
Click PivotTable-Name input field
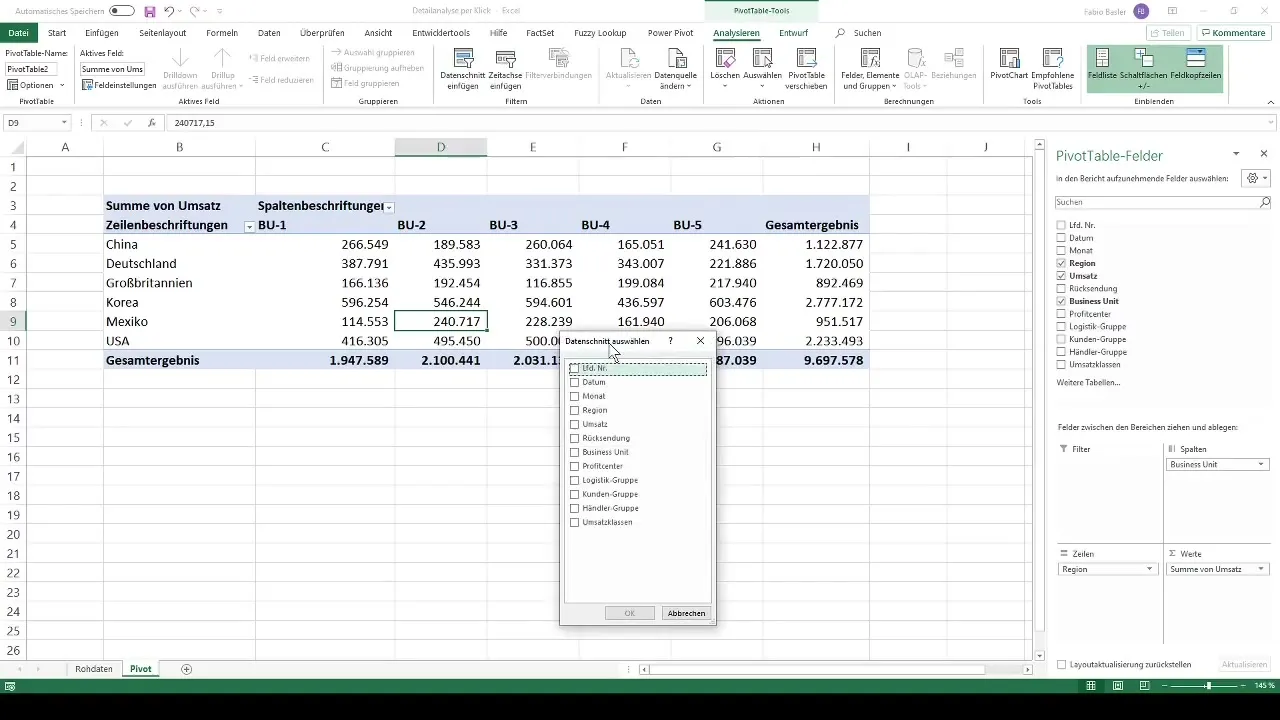pos(32,69)
